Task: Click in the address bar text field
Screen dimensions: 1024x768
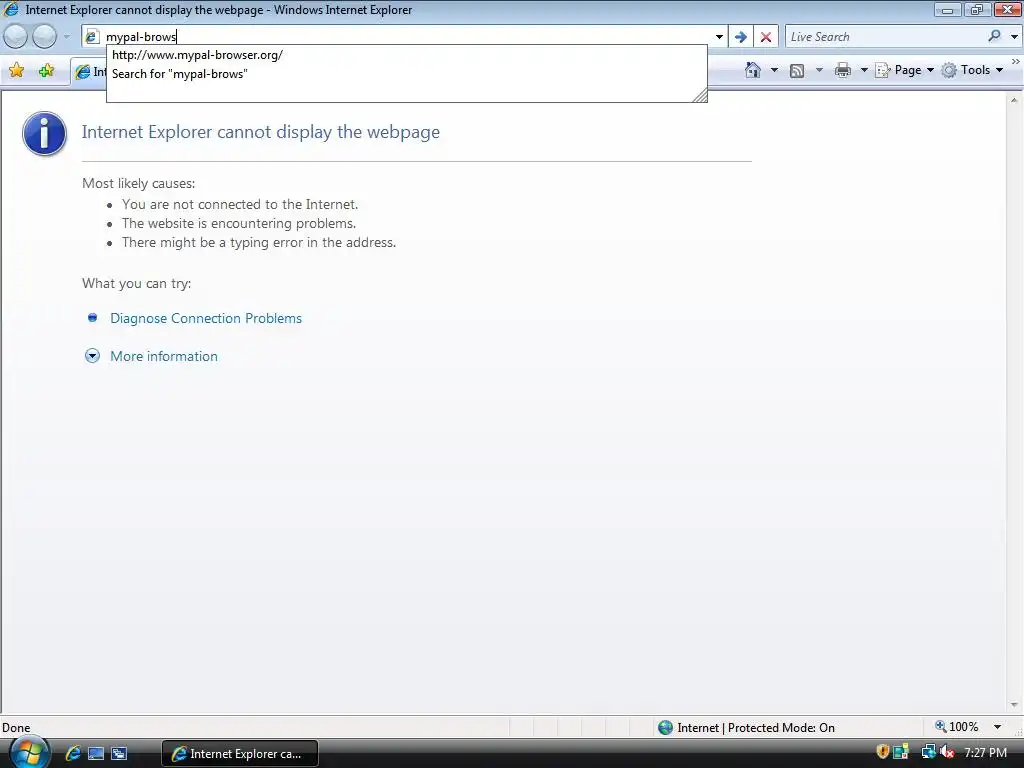Action: (x=405, y=37)
